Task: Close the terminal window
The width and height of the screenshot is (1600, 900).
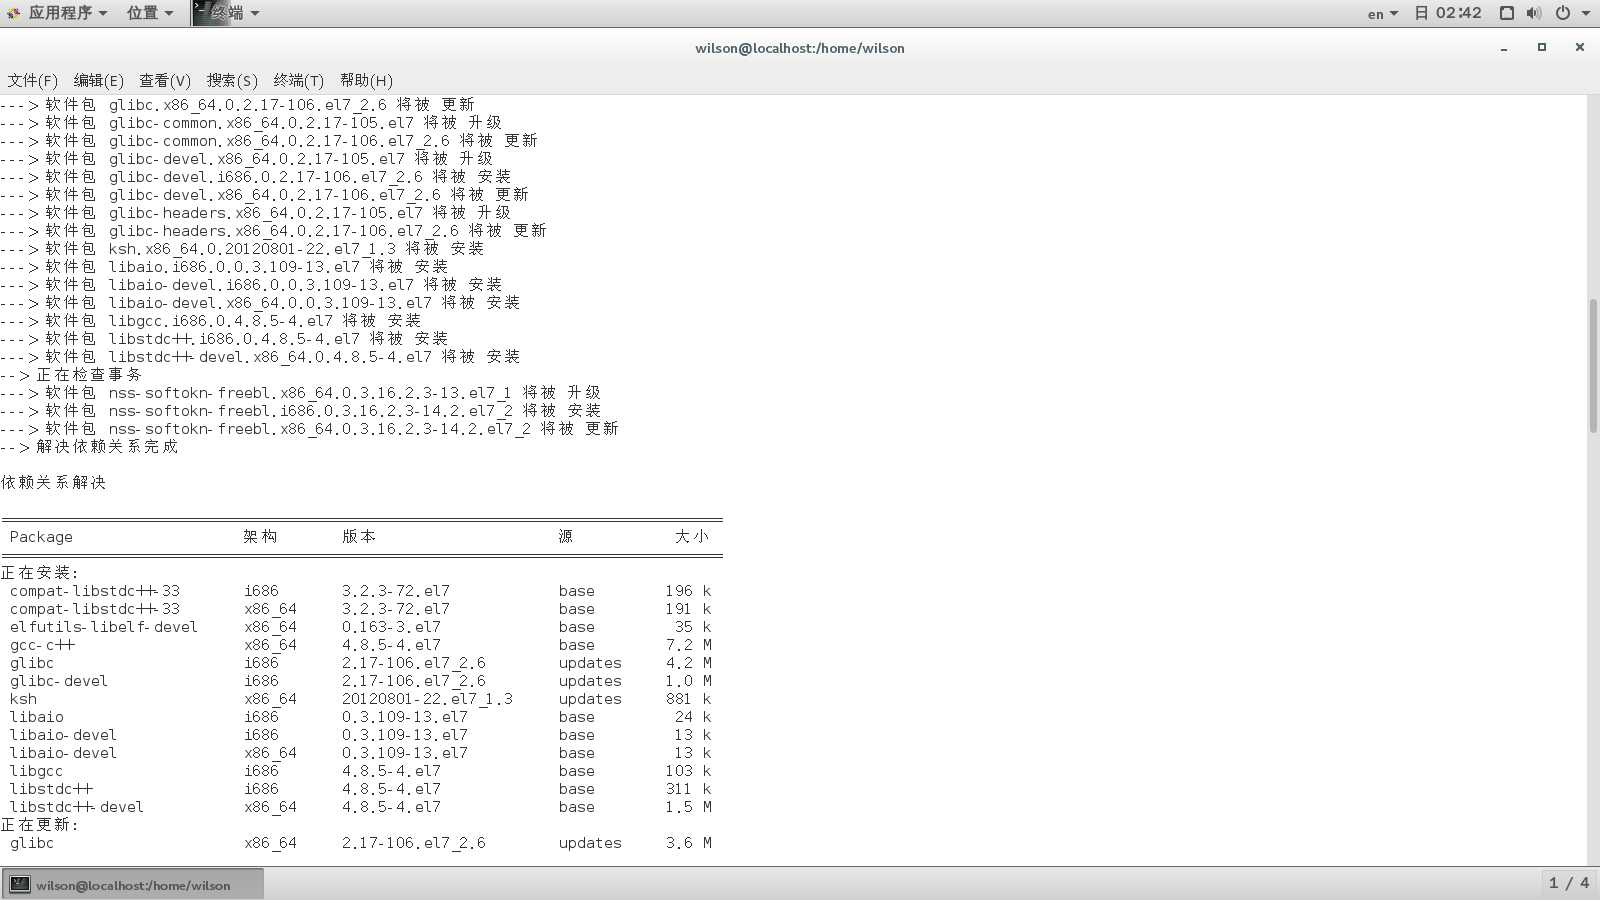Action: point(1580,47)
